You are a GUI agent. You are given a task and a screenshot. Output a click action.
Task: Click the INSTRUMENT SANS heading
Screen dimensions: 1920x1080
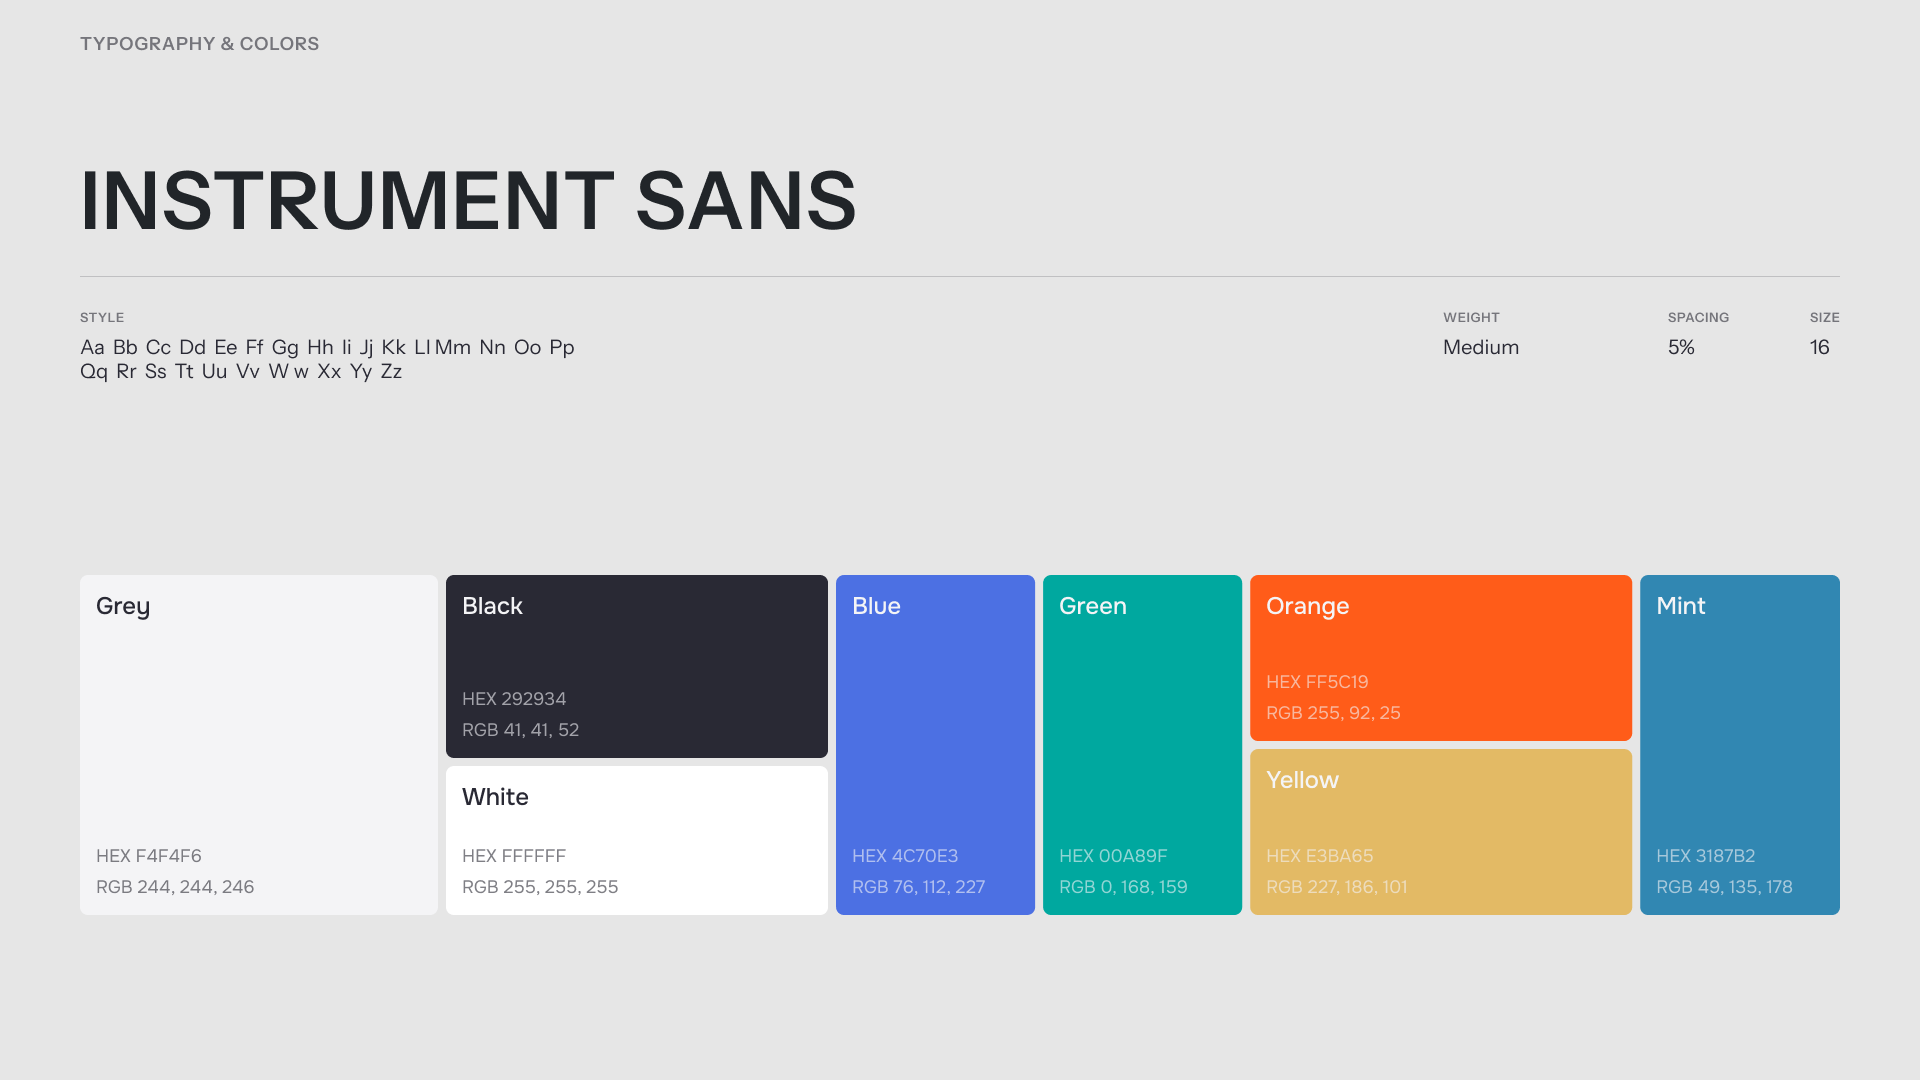468,201
